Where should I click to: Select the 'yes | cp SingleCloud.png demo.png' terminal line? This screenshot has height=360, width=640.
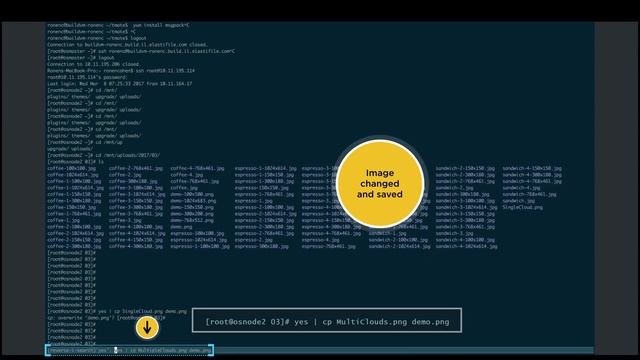click(117, 311)
